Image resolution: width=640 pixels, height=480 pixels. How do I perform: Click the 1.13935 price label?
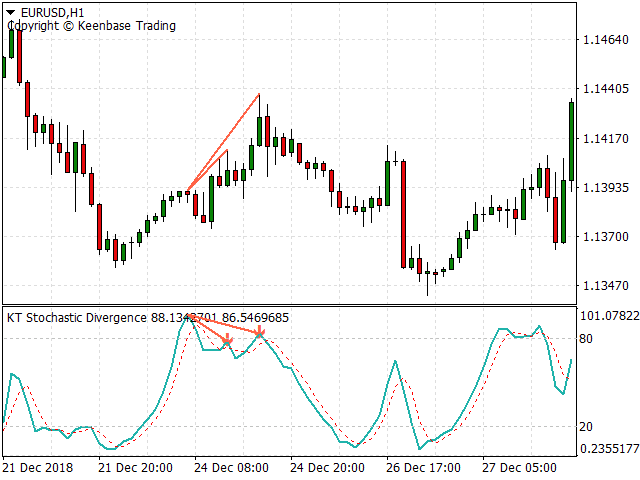pyautogui.click(x=606, y=188)
